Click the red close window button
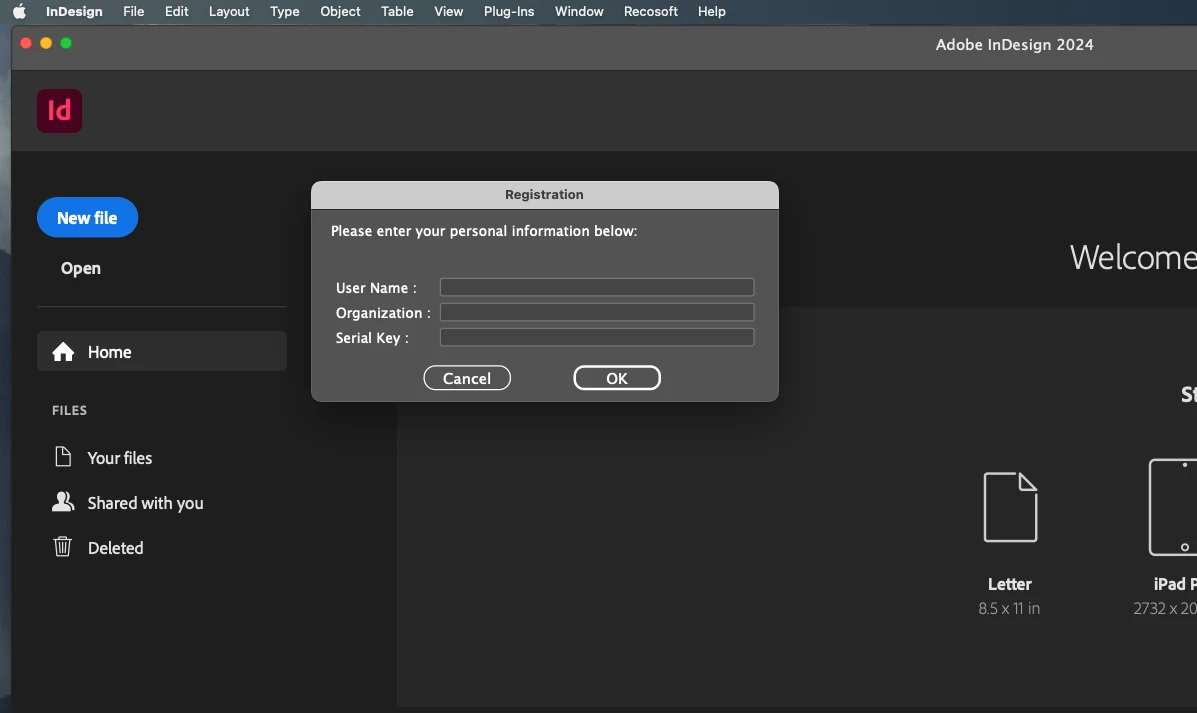Viewport: 1197px width, 713px height. [26, 43]
